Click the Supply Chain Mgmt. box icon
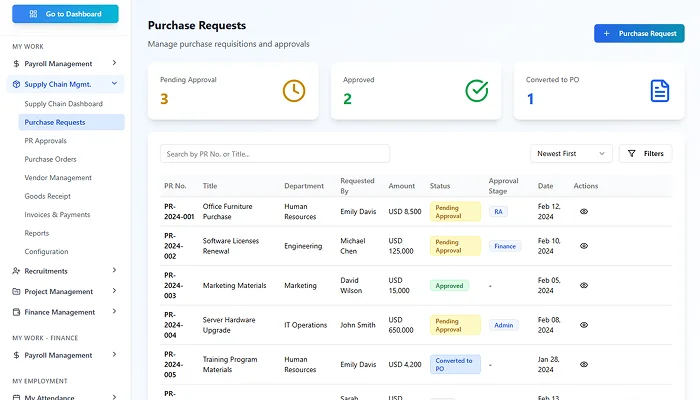Viewport: 700px width, 400px height. coord(17,84)
